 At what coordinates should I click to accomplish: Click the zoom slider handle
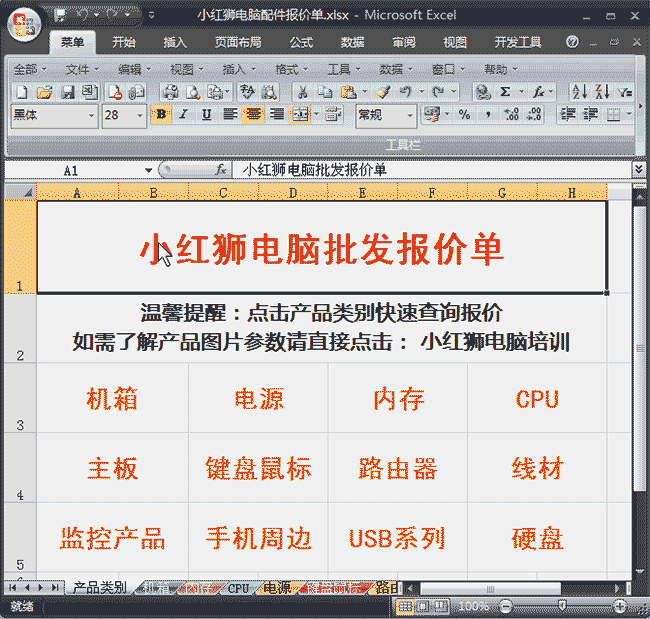562,606
